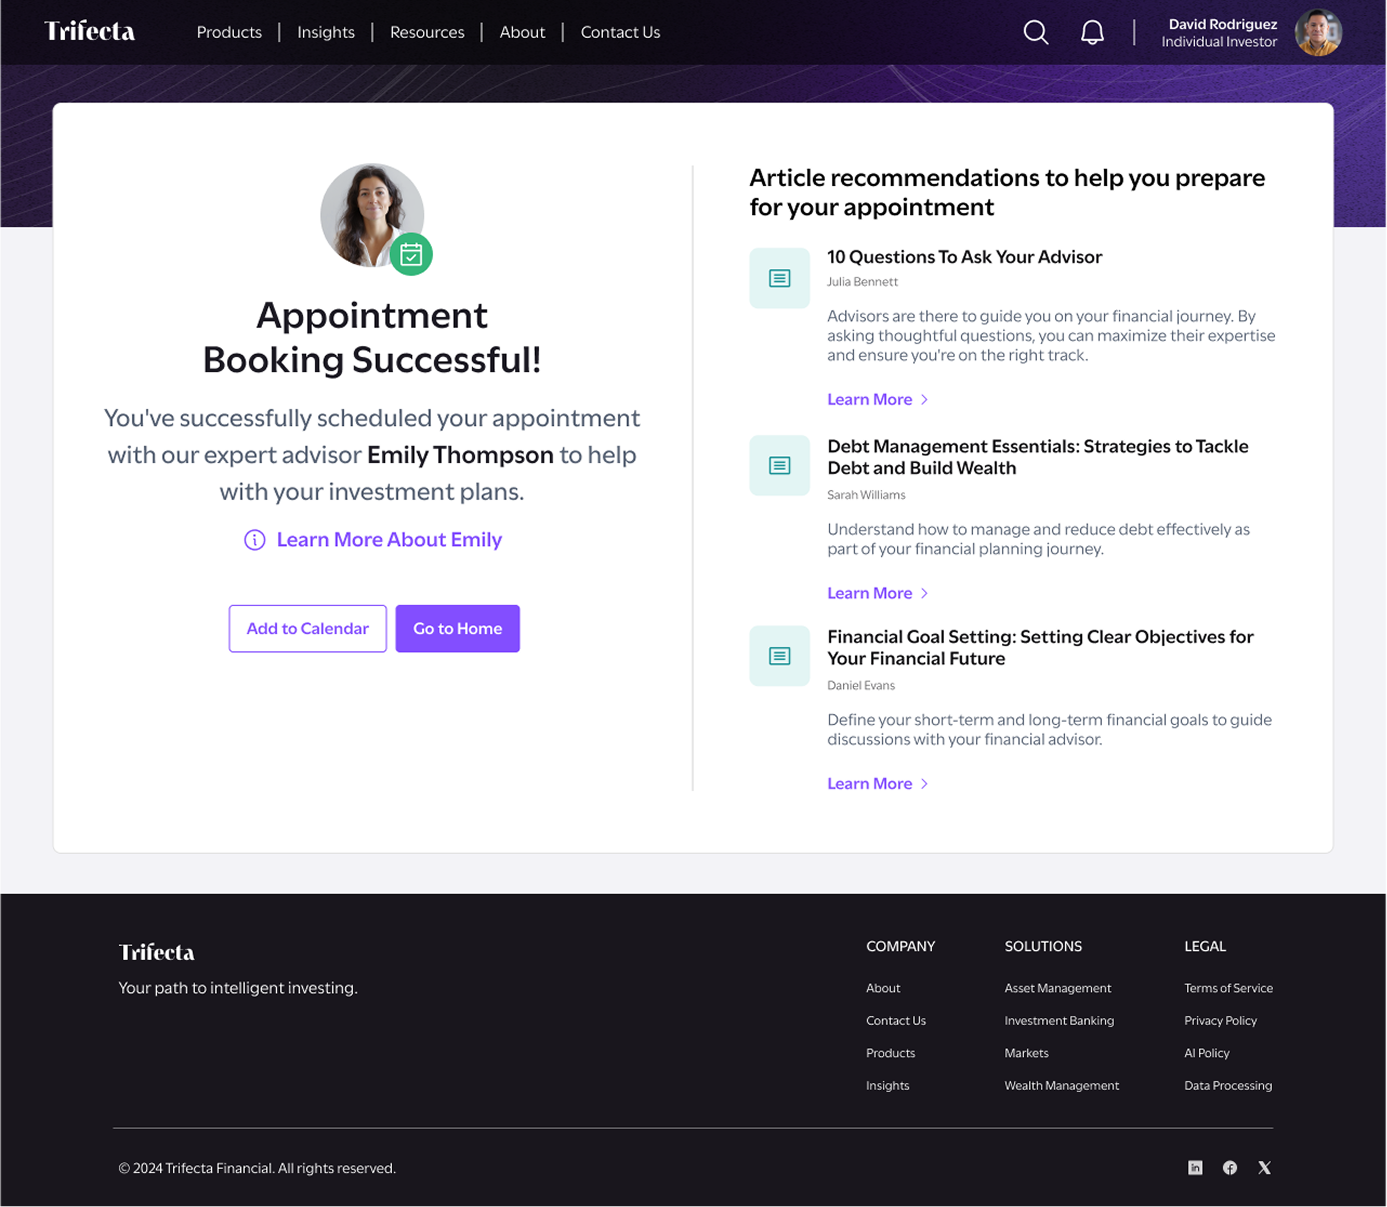This screenshot has width=1387, height=1207.
Task: Open Products link in footer
Action: 890,1053
